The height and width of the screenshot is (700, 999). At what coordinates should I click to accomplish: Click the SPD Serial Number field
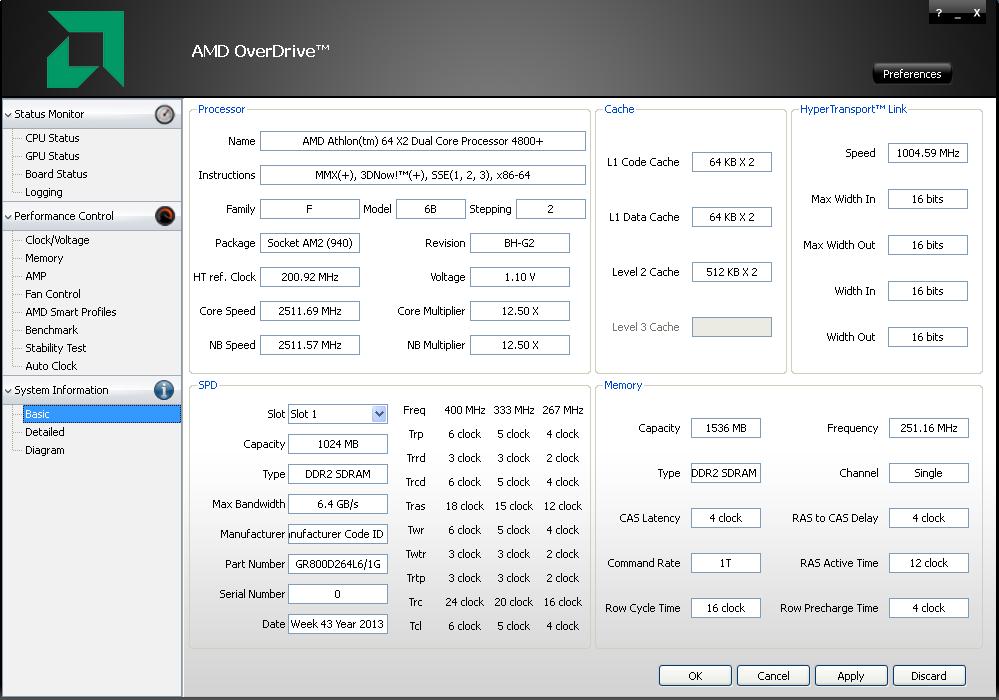coord(338,594)
